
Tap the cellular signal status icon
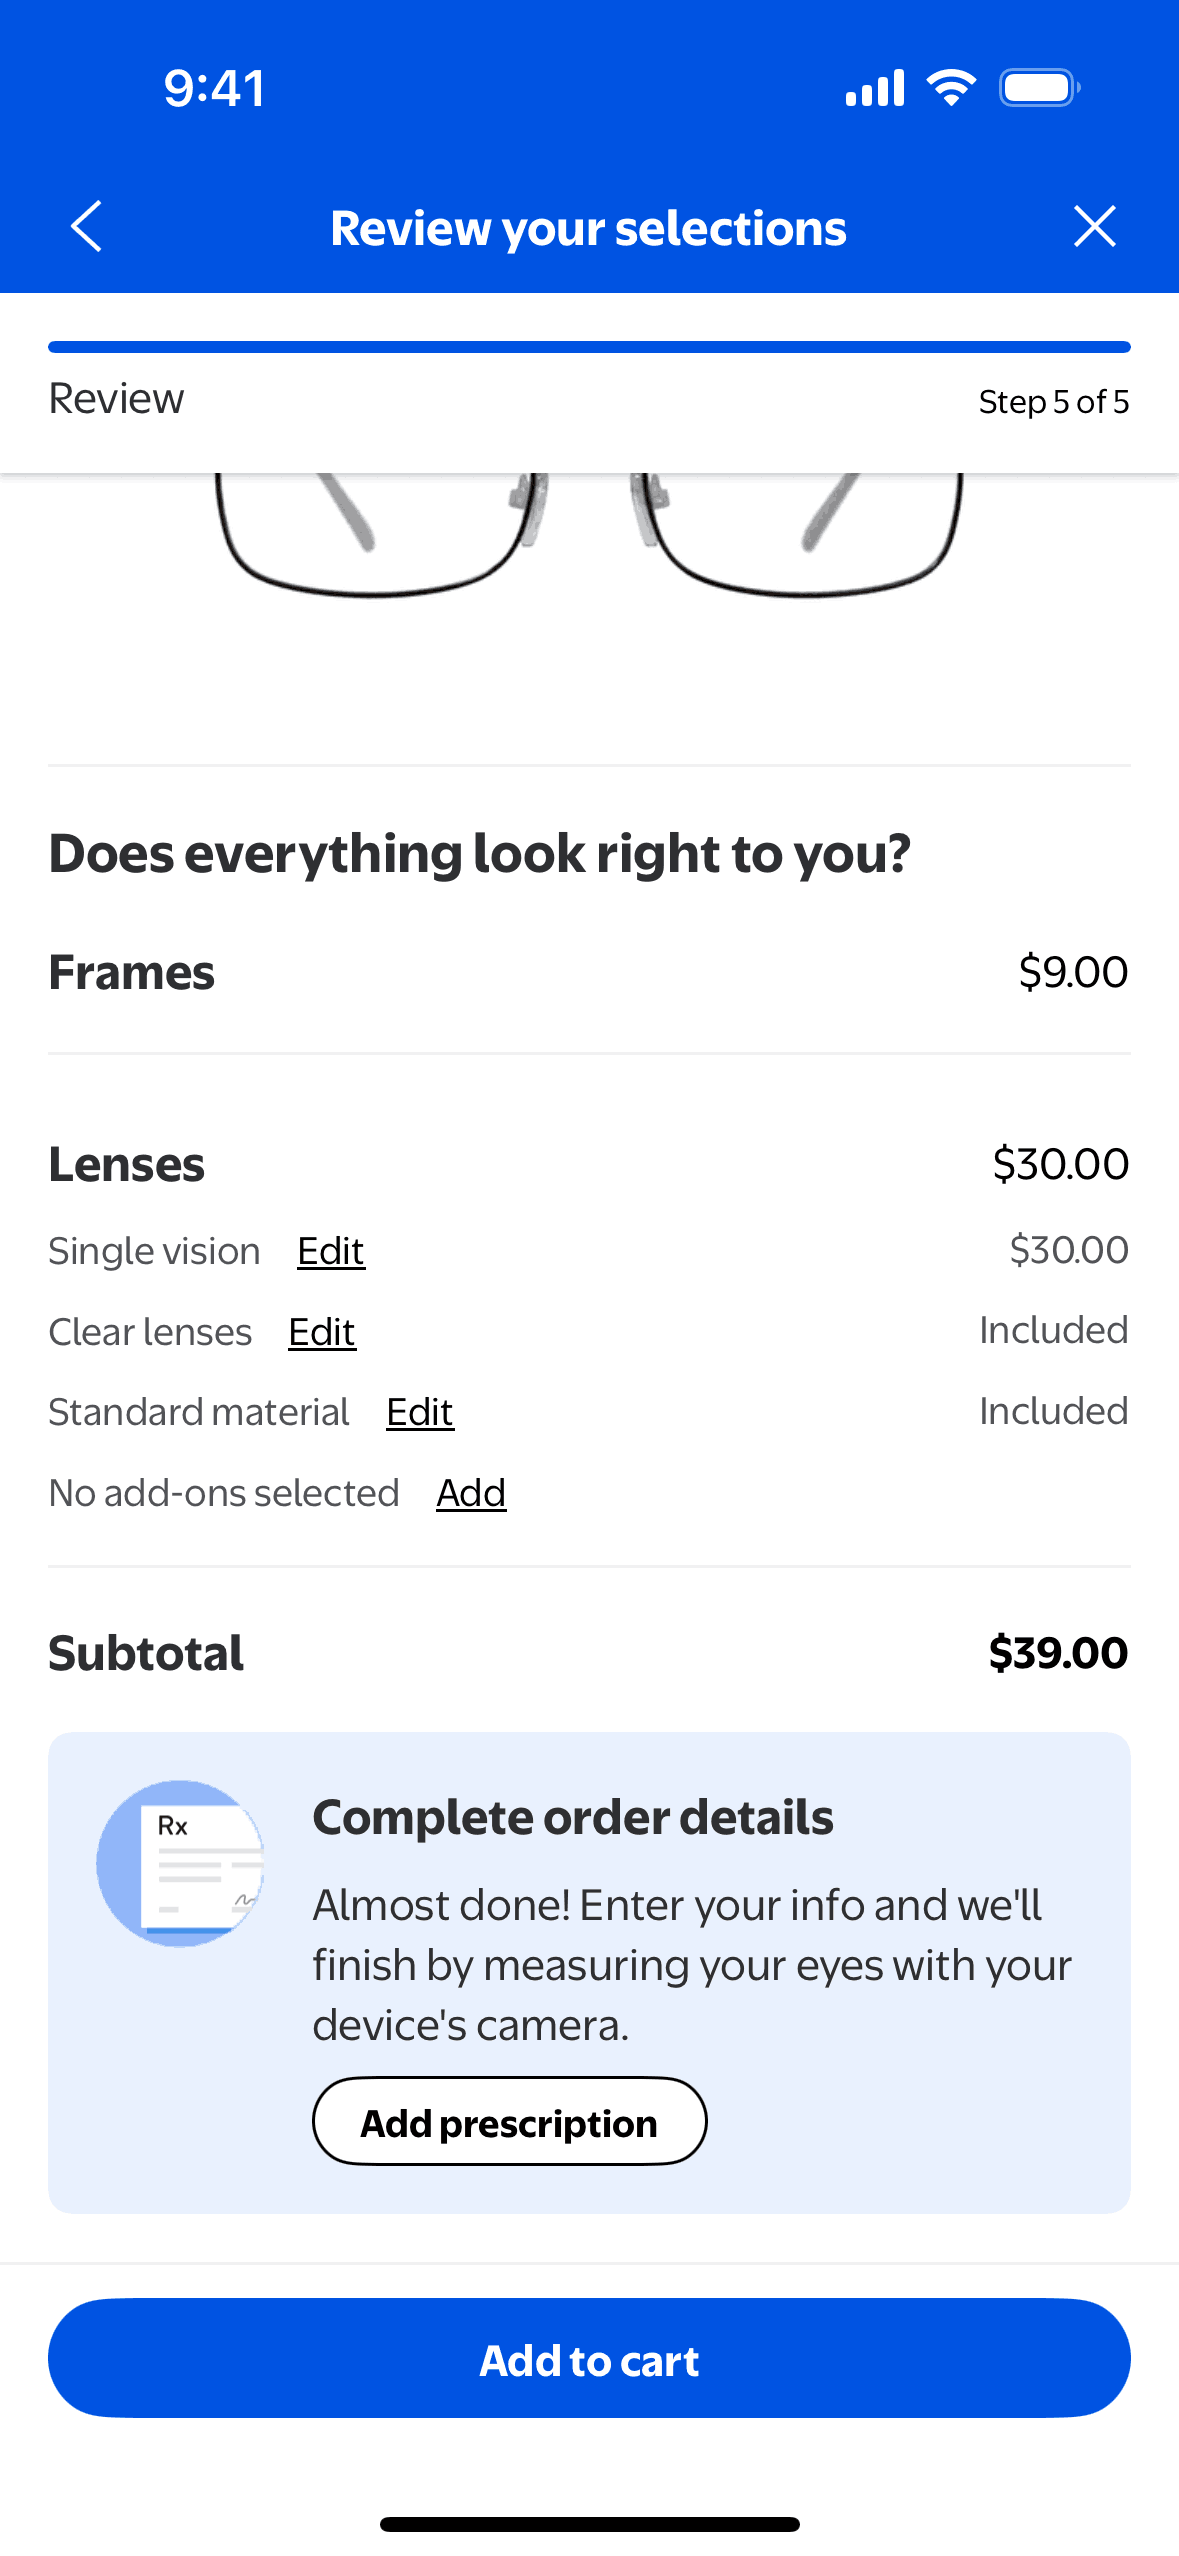[x=875, y=88]
